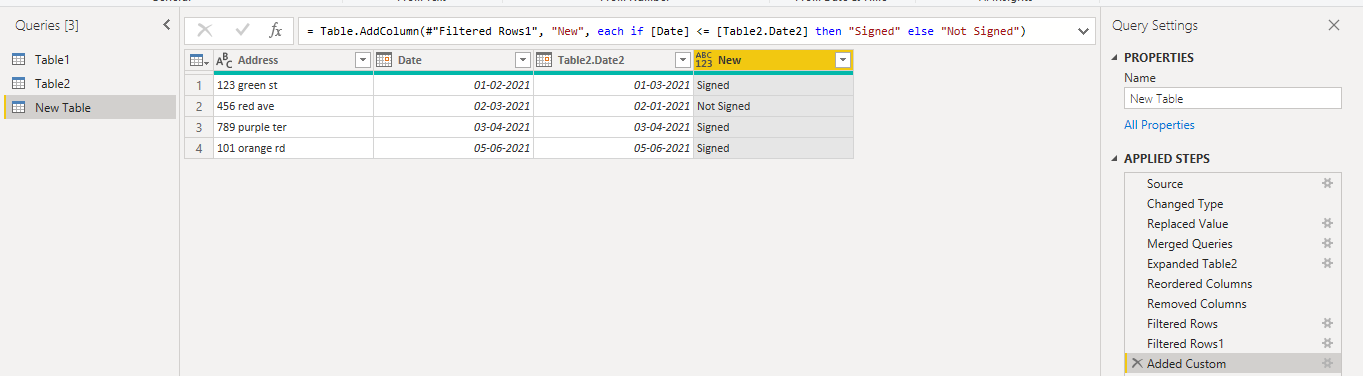Open Expanded Table2 step settings gear
The width and height of the screenshot is (1363, 376).
[x=1327, y=264]
